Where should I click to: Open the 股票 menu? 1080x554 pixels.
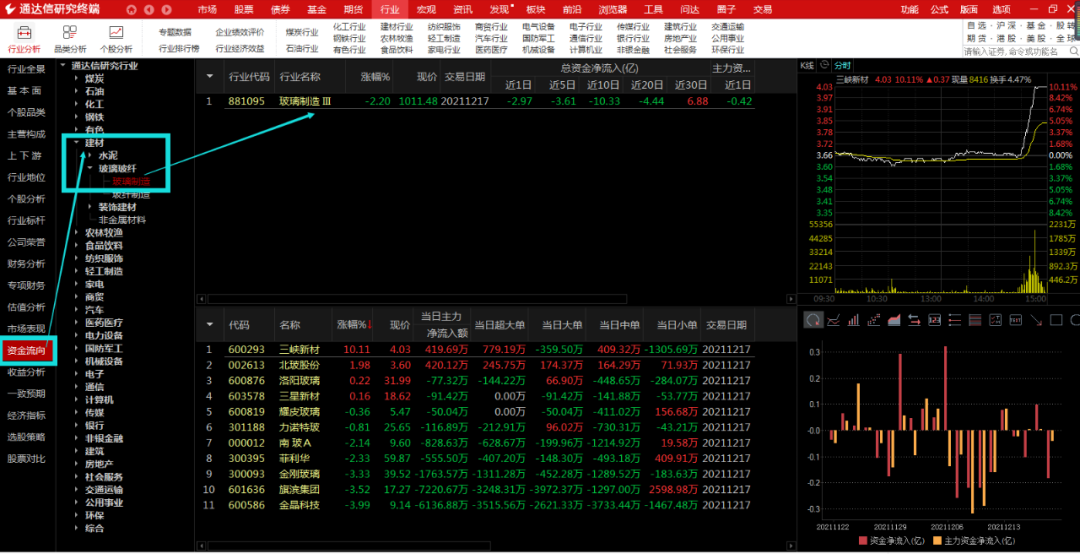click(x=244, y=10)
